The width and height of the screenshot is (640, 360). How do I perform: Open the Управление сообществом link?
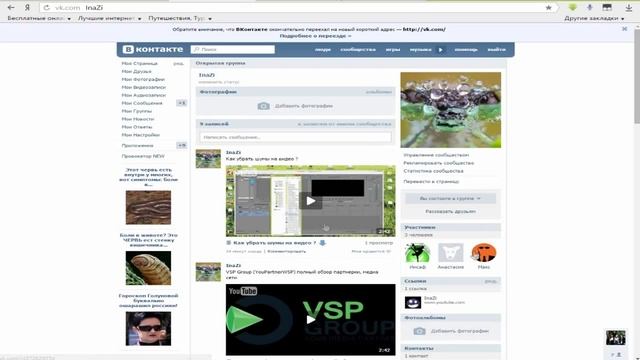(x=436, y=155)
